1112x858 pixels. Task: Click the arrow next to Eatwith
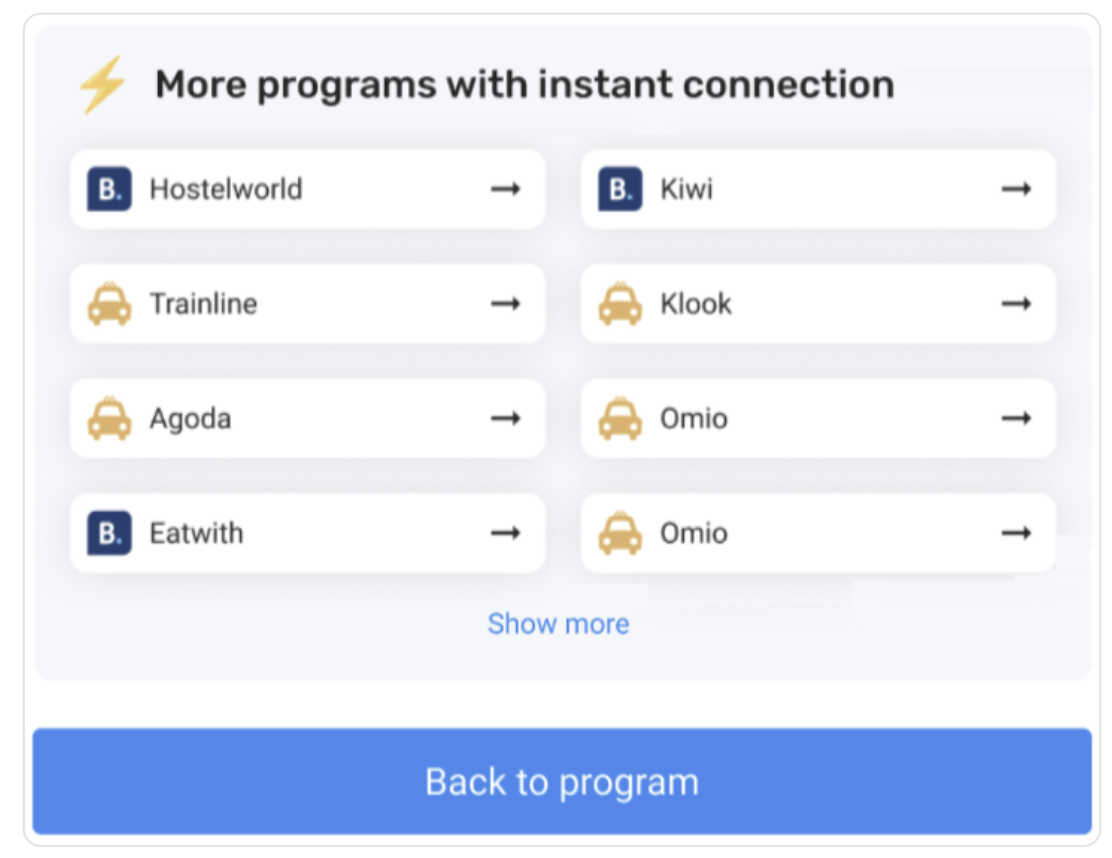[506, 533]
